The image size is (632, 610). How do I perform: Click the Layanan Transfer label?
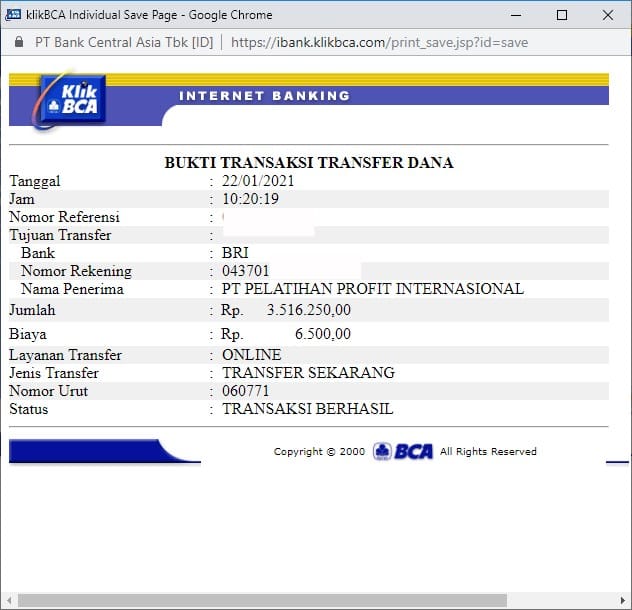(x=65, y=356)
